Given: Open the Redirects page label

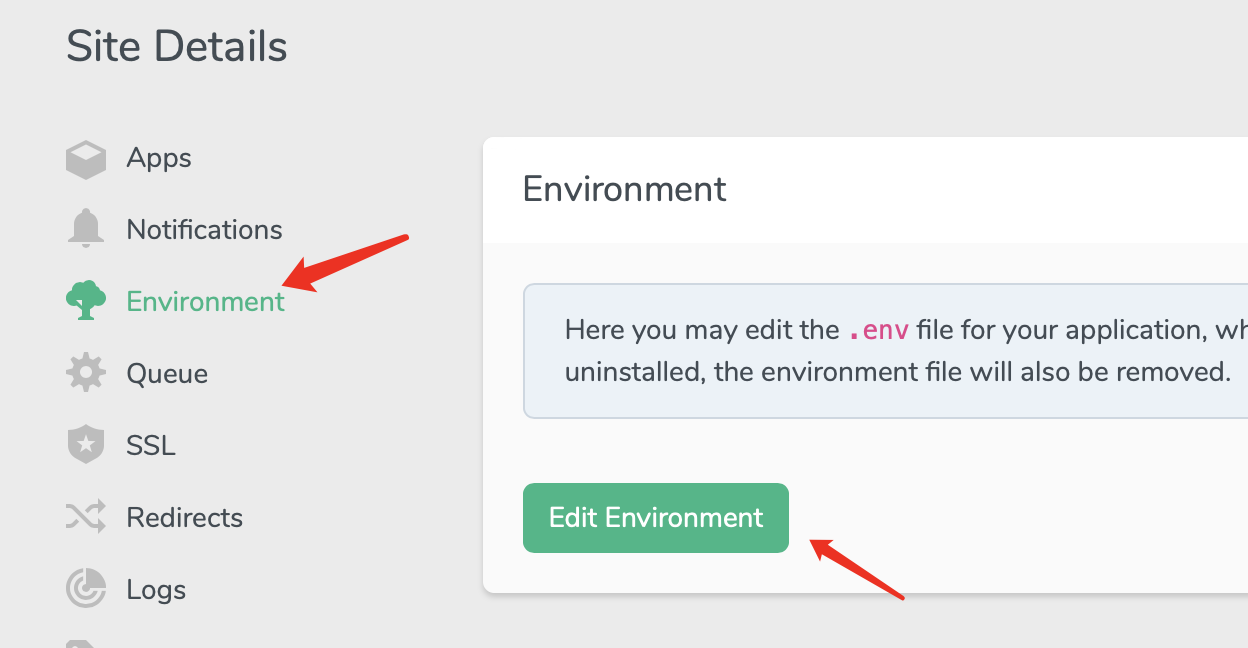Looking at the screenshot, I should 184,517.
